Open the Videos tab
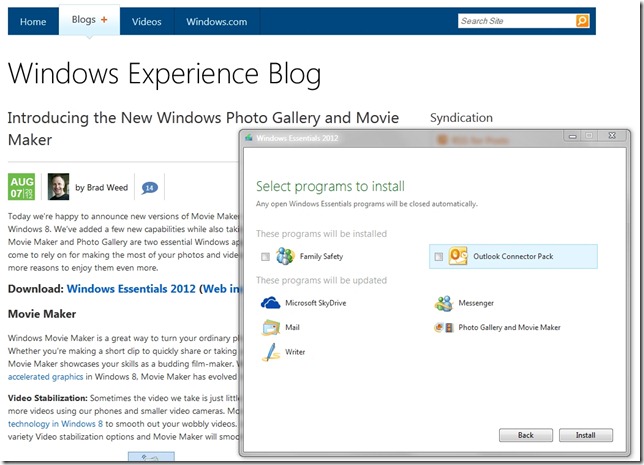 (146, 21)
